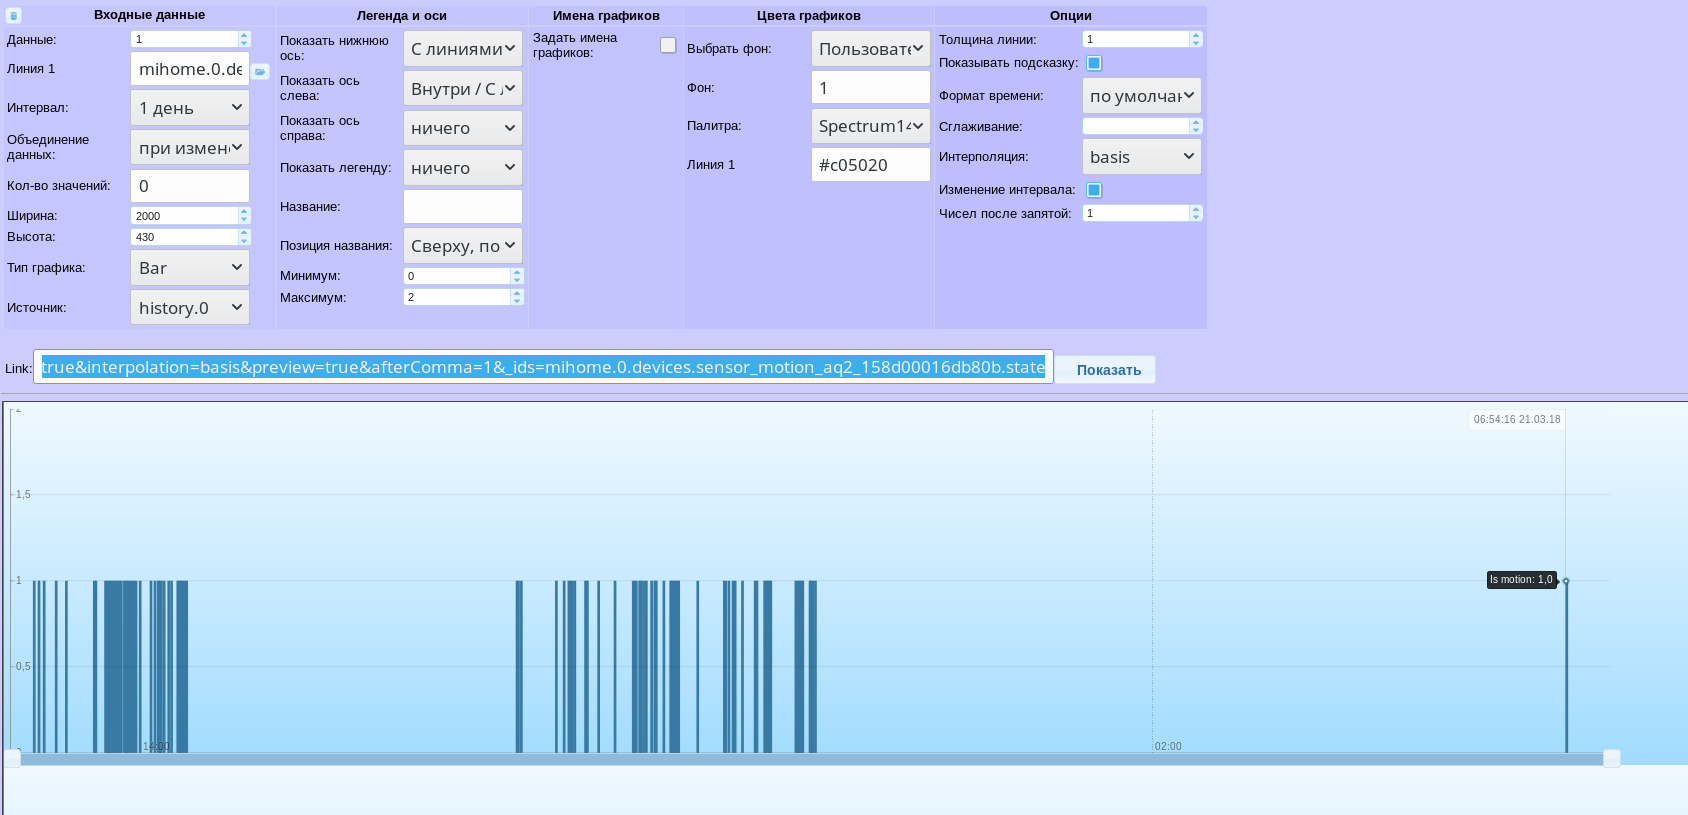
Task: Toggle the Показывать подсказку checkbox
Action: (1094, 63)
